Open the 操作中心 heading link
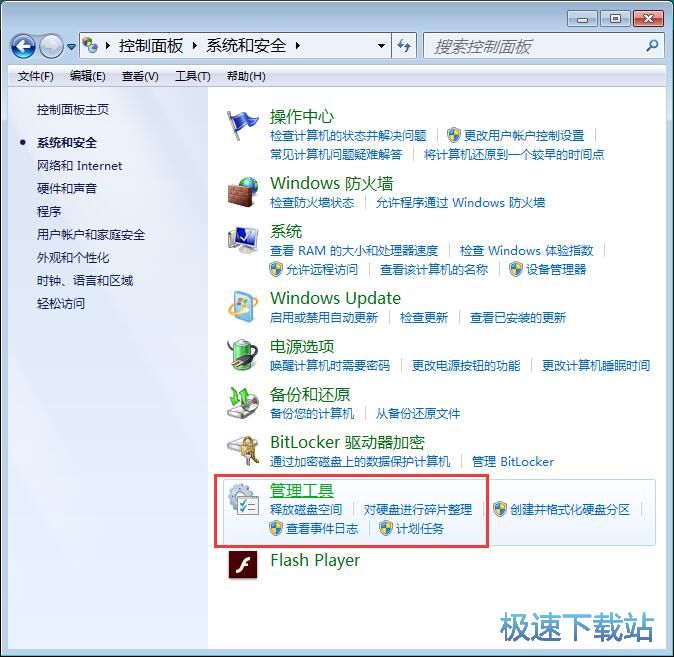The image size is (674, 657). 302,117
